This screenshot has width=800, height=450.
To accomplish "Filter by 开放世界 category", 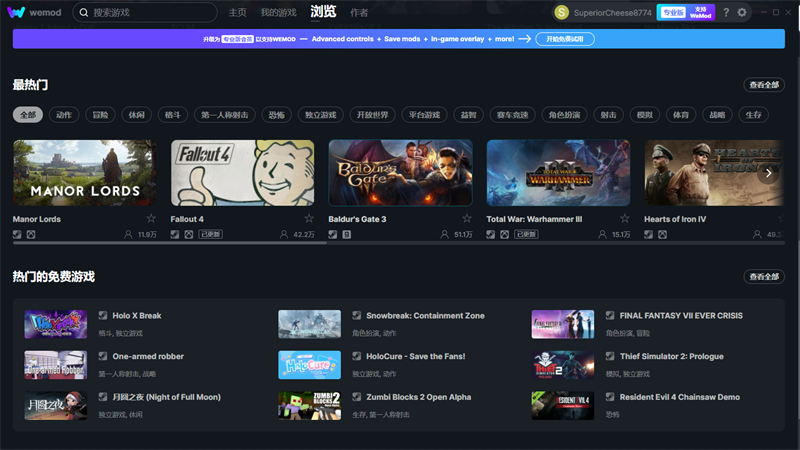I will click(372, 115).
